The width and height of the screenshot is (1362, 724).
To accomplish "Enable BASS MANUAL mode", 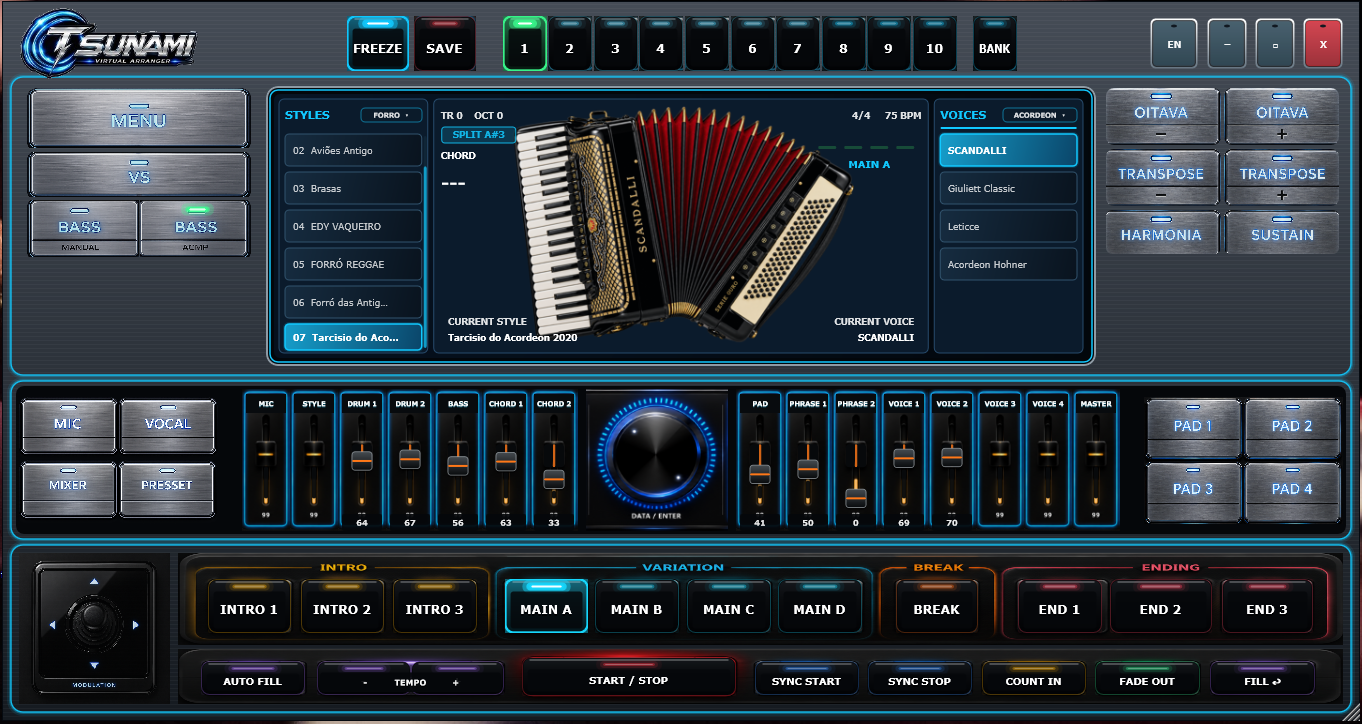I will click(83, 228).
